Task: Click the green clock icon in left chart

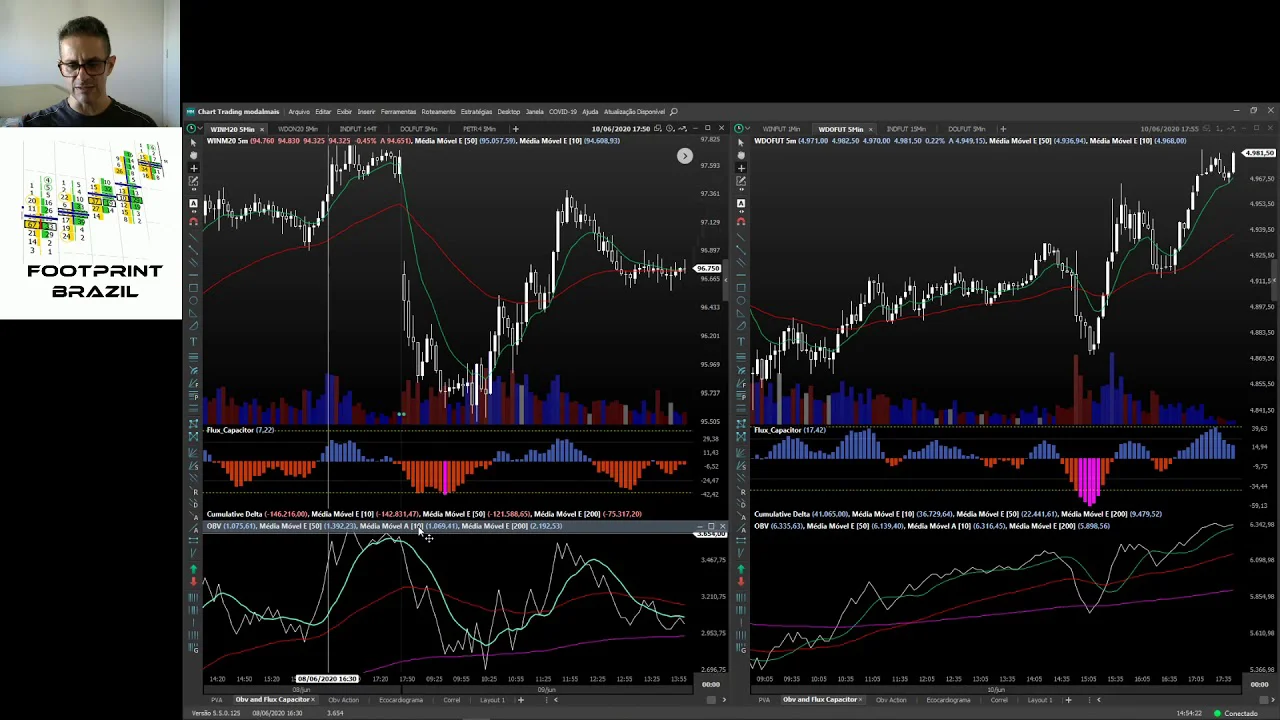Action: tap(191, 129)
